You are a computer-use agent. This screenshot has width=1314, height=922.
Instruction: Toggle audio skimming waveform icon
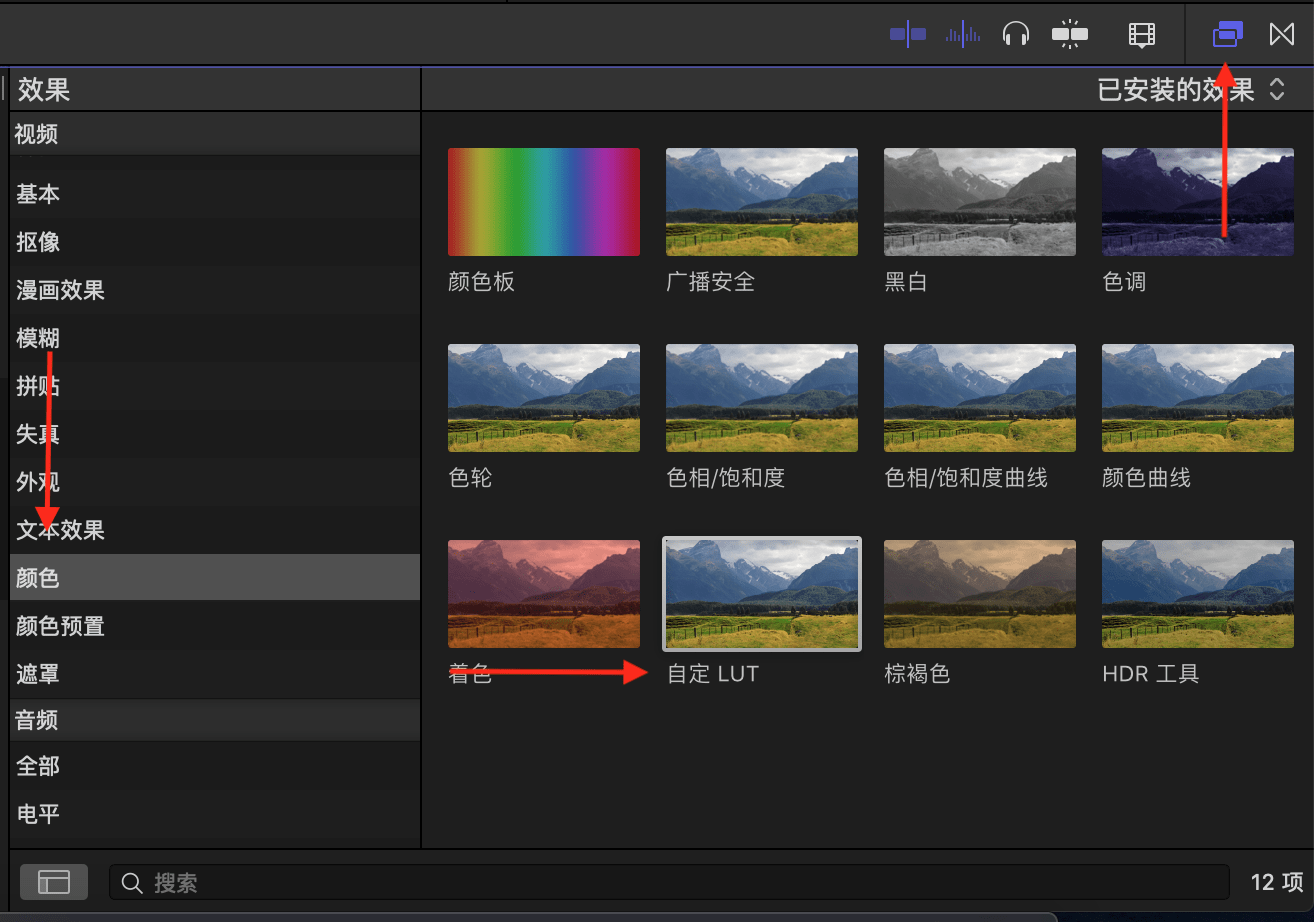pyautogui.click(x=963, y=35)
